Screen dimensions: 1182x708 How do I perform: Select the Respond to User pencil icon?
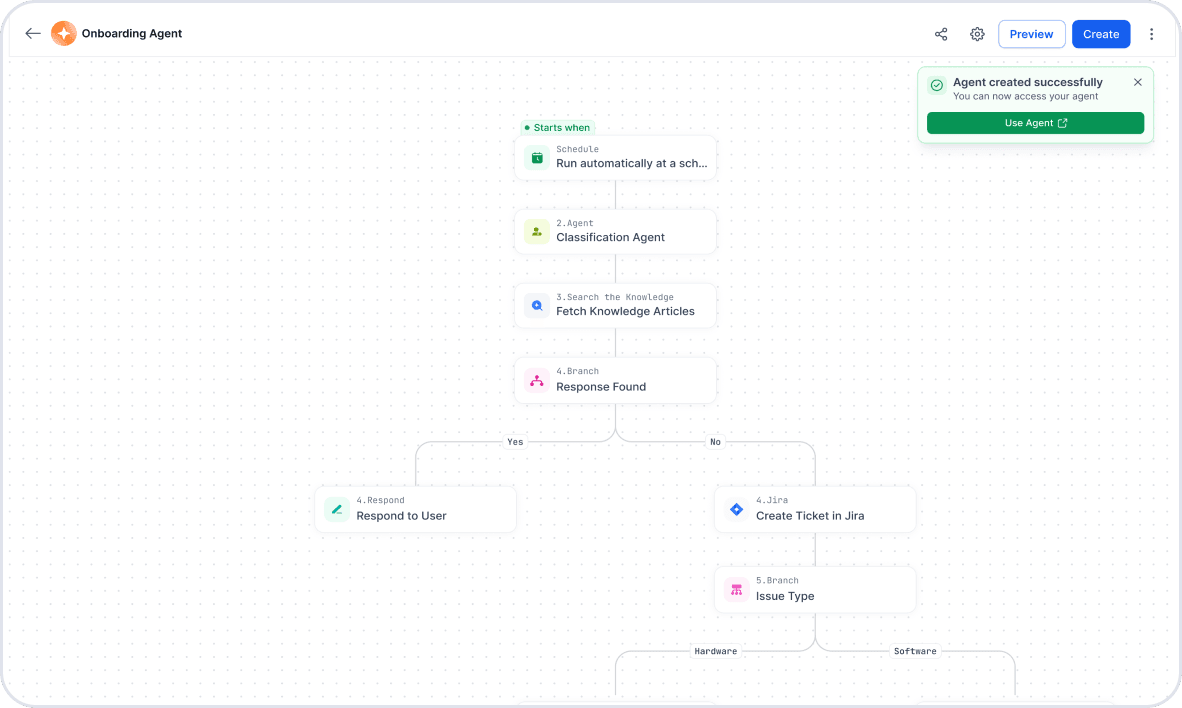(337, 510)
